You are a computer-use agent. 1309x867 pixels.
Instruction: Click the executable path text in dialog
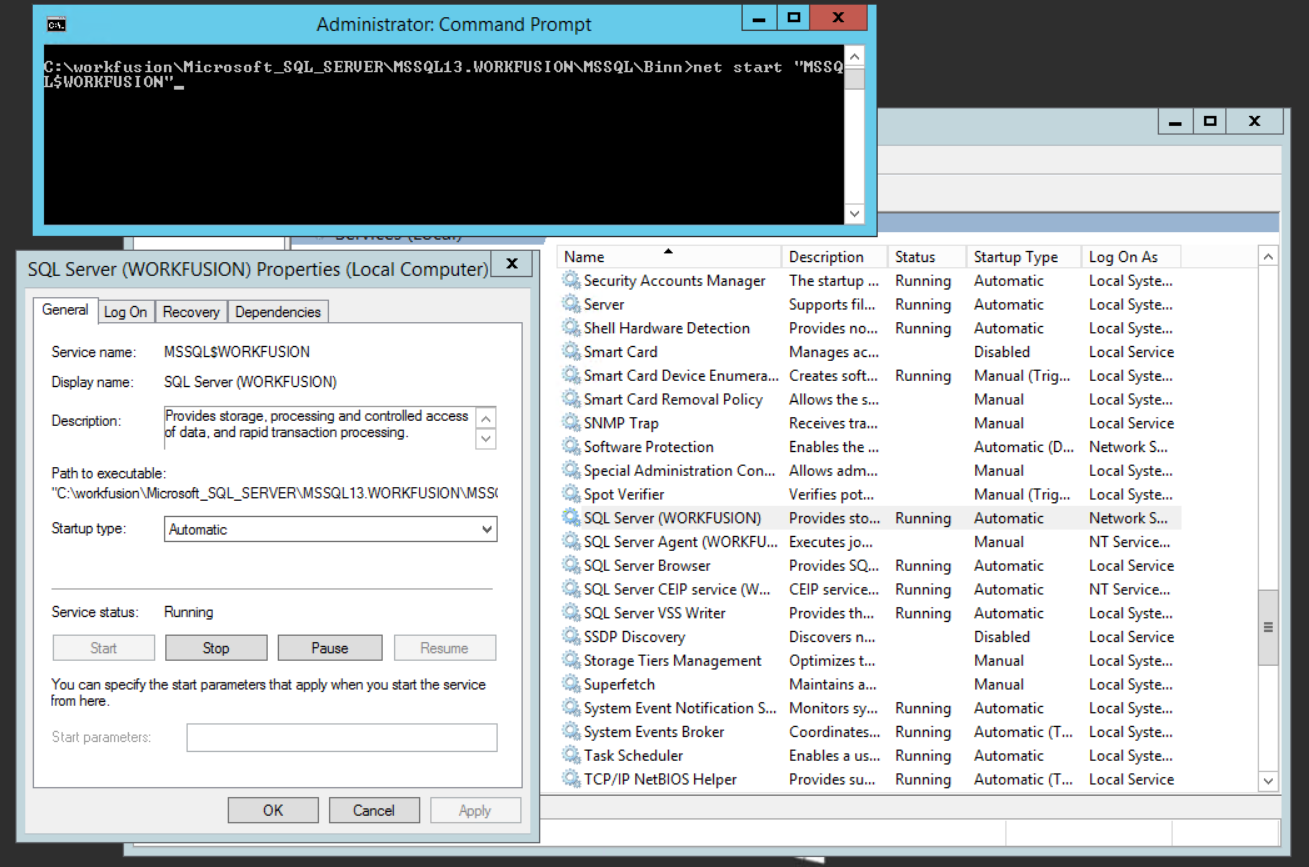point(274,493)
